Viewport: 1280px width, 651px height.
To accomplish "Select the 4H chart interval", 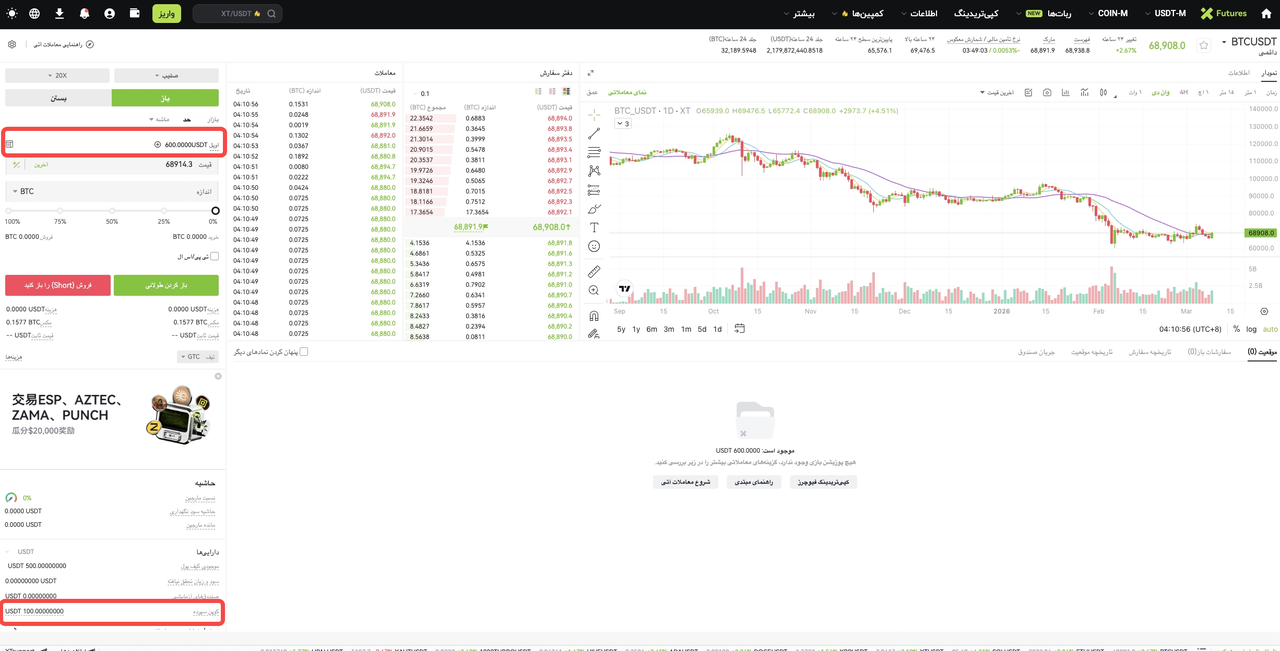I will pos(1183,92).
